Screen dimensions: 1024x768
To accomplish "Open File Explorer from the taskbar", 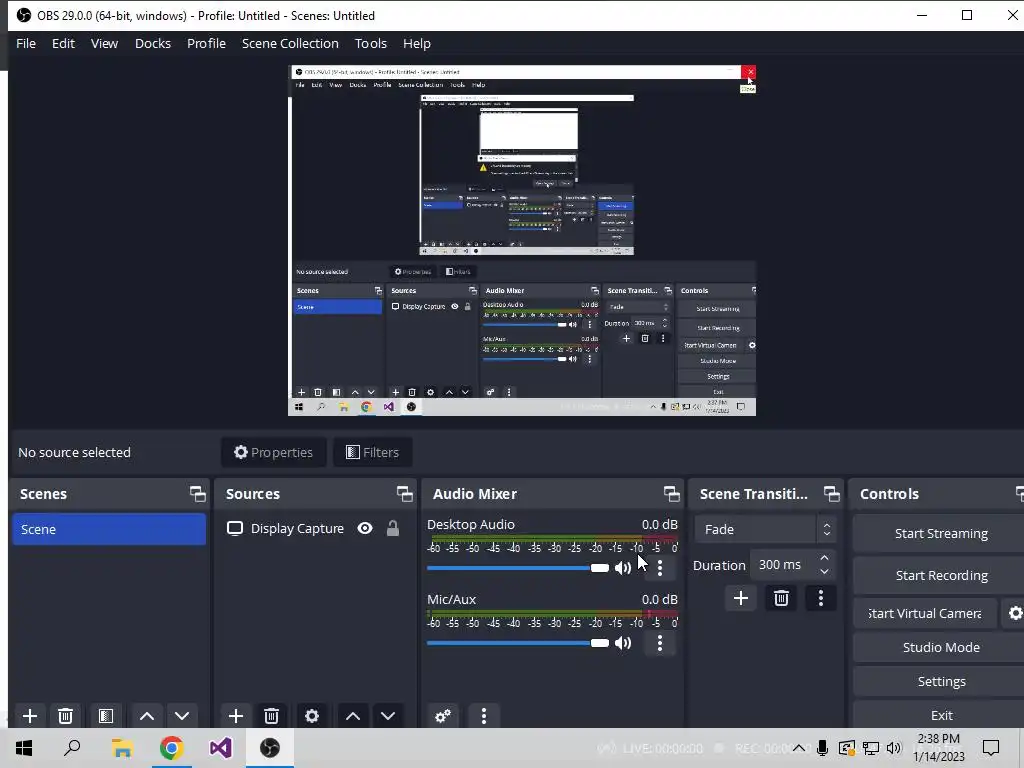I will pyautogui.click(x=122, y=748).
